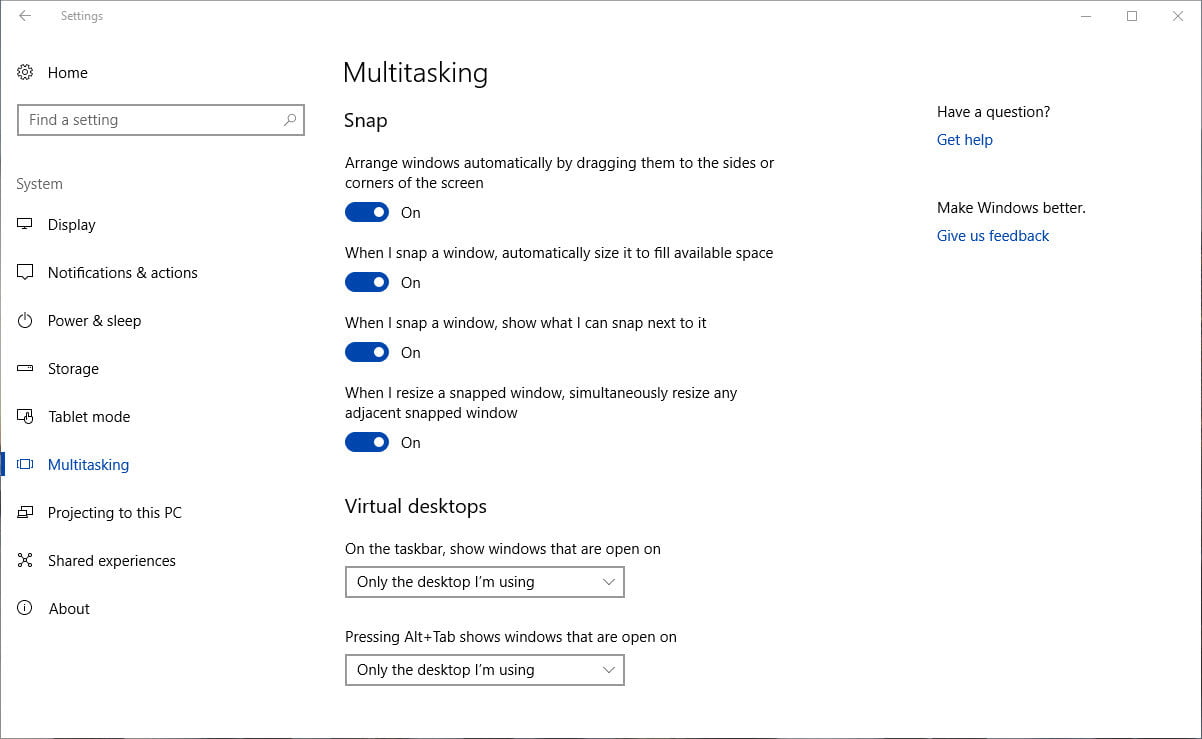The height and width of the screenshot is (739, 1202).
Task: Click the Storage drive icon
Action: pos(25,368)
